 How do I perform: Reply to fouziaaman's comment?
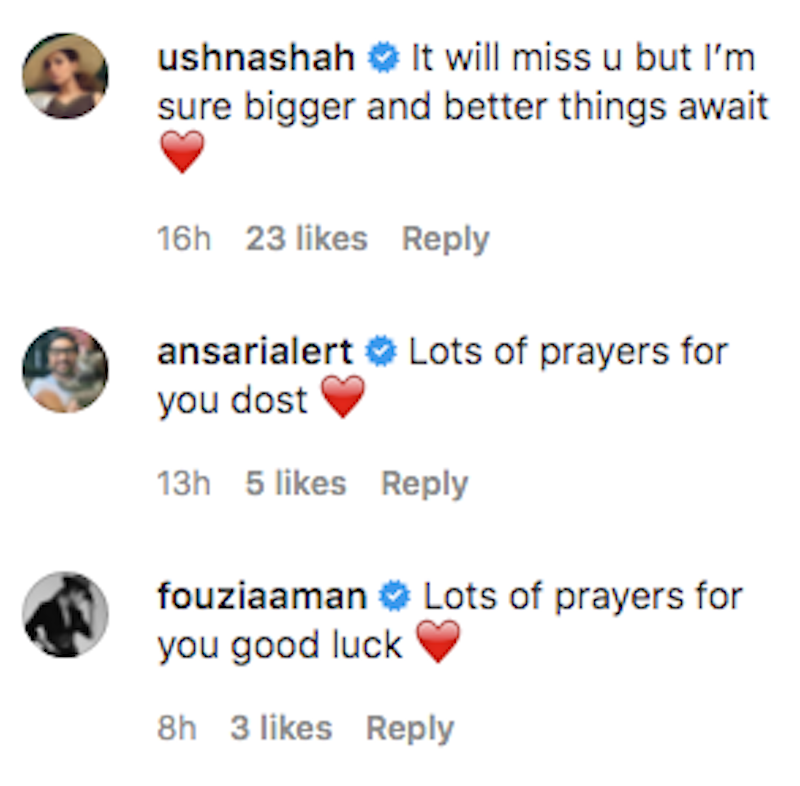(x=409, y=729)
